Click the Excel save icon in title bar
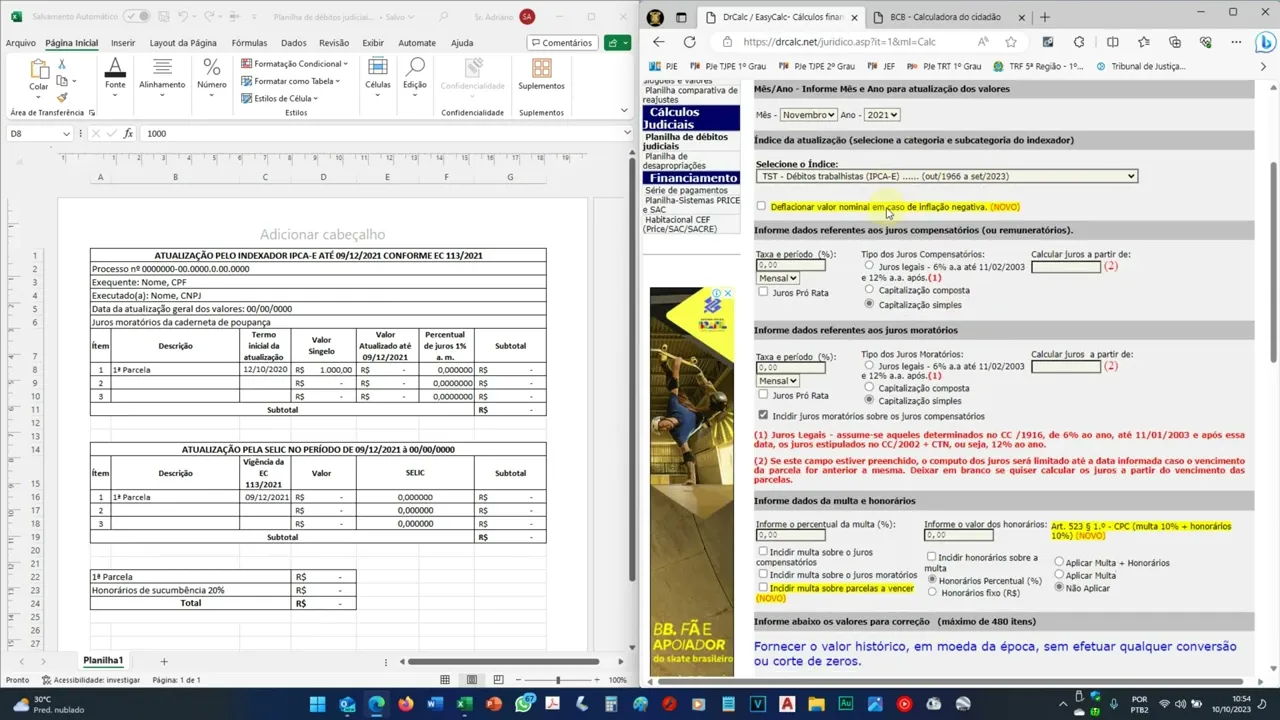 tap(162, 17)
